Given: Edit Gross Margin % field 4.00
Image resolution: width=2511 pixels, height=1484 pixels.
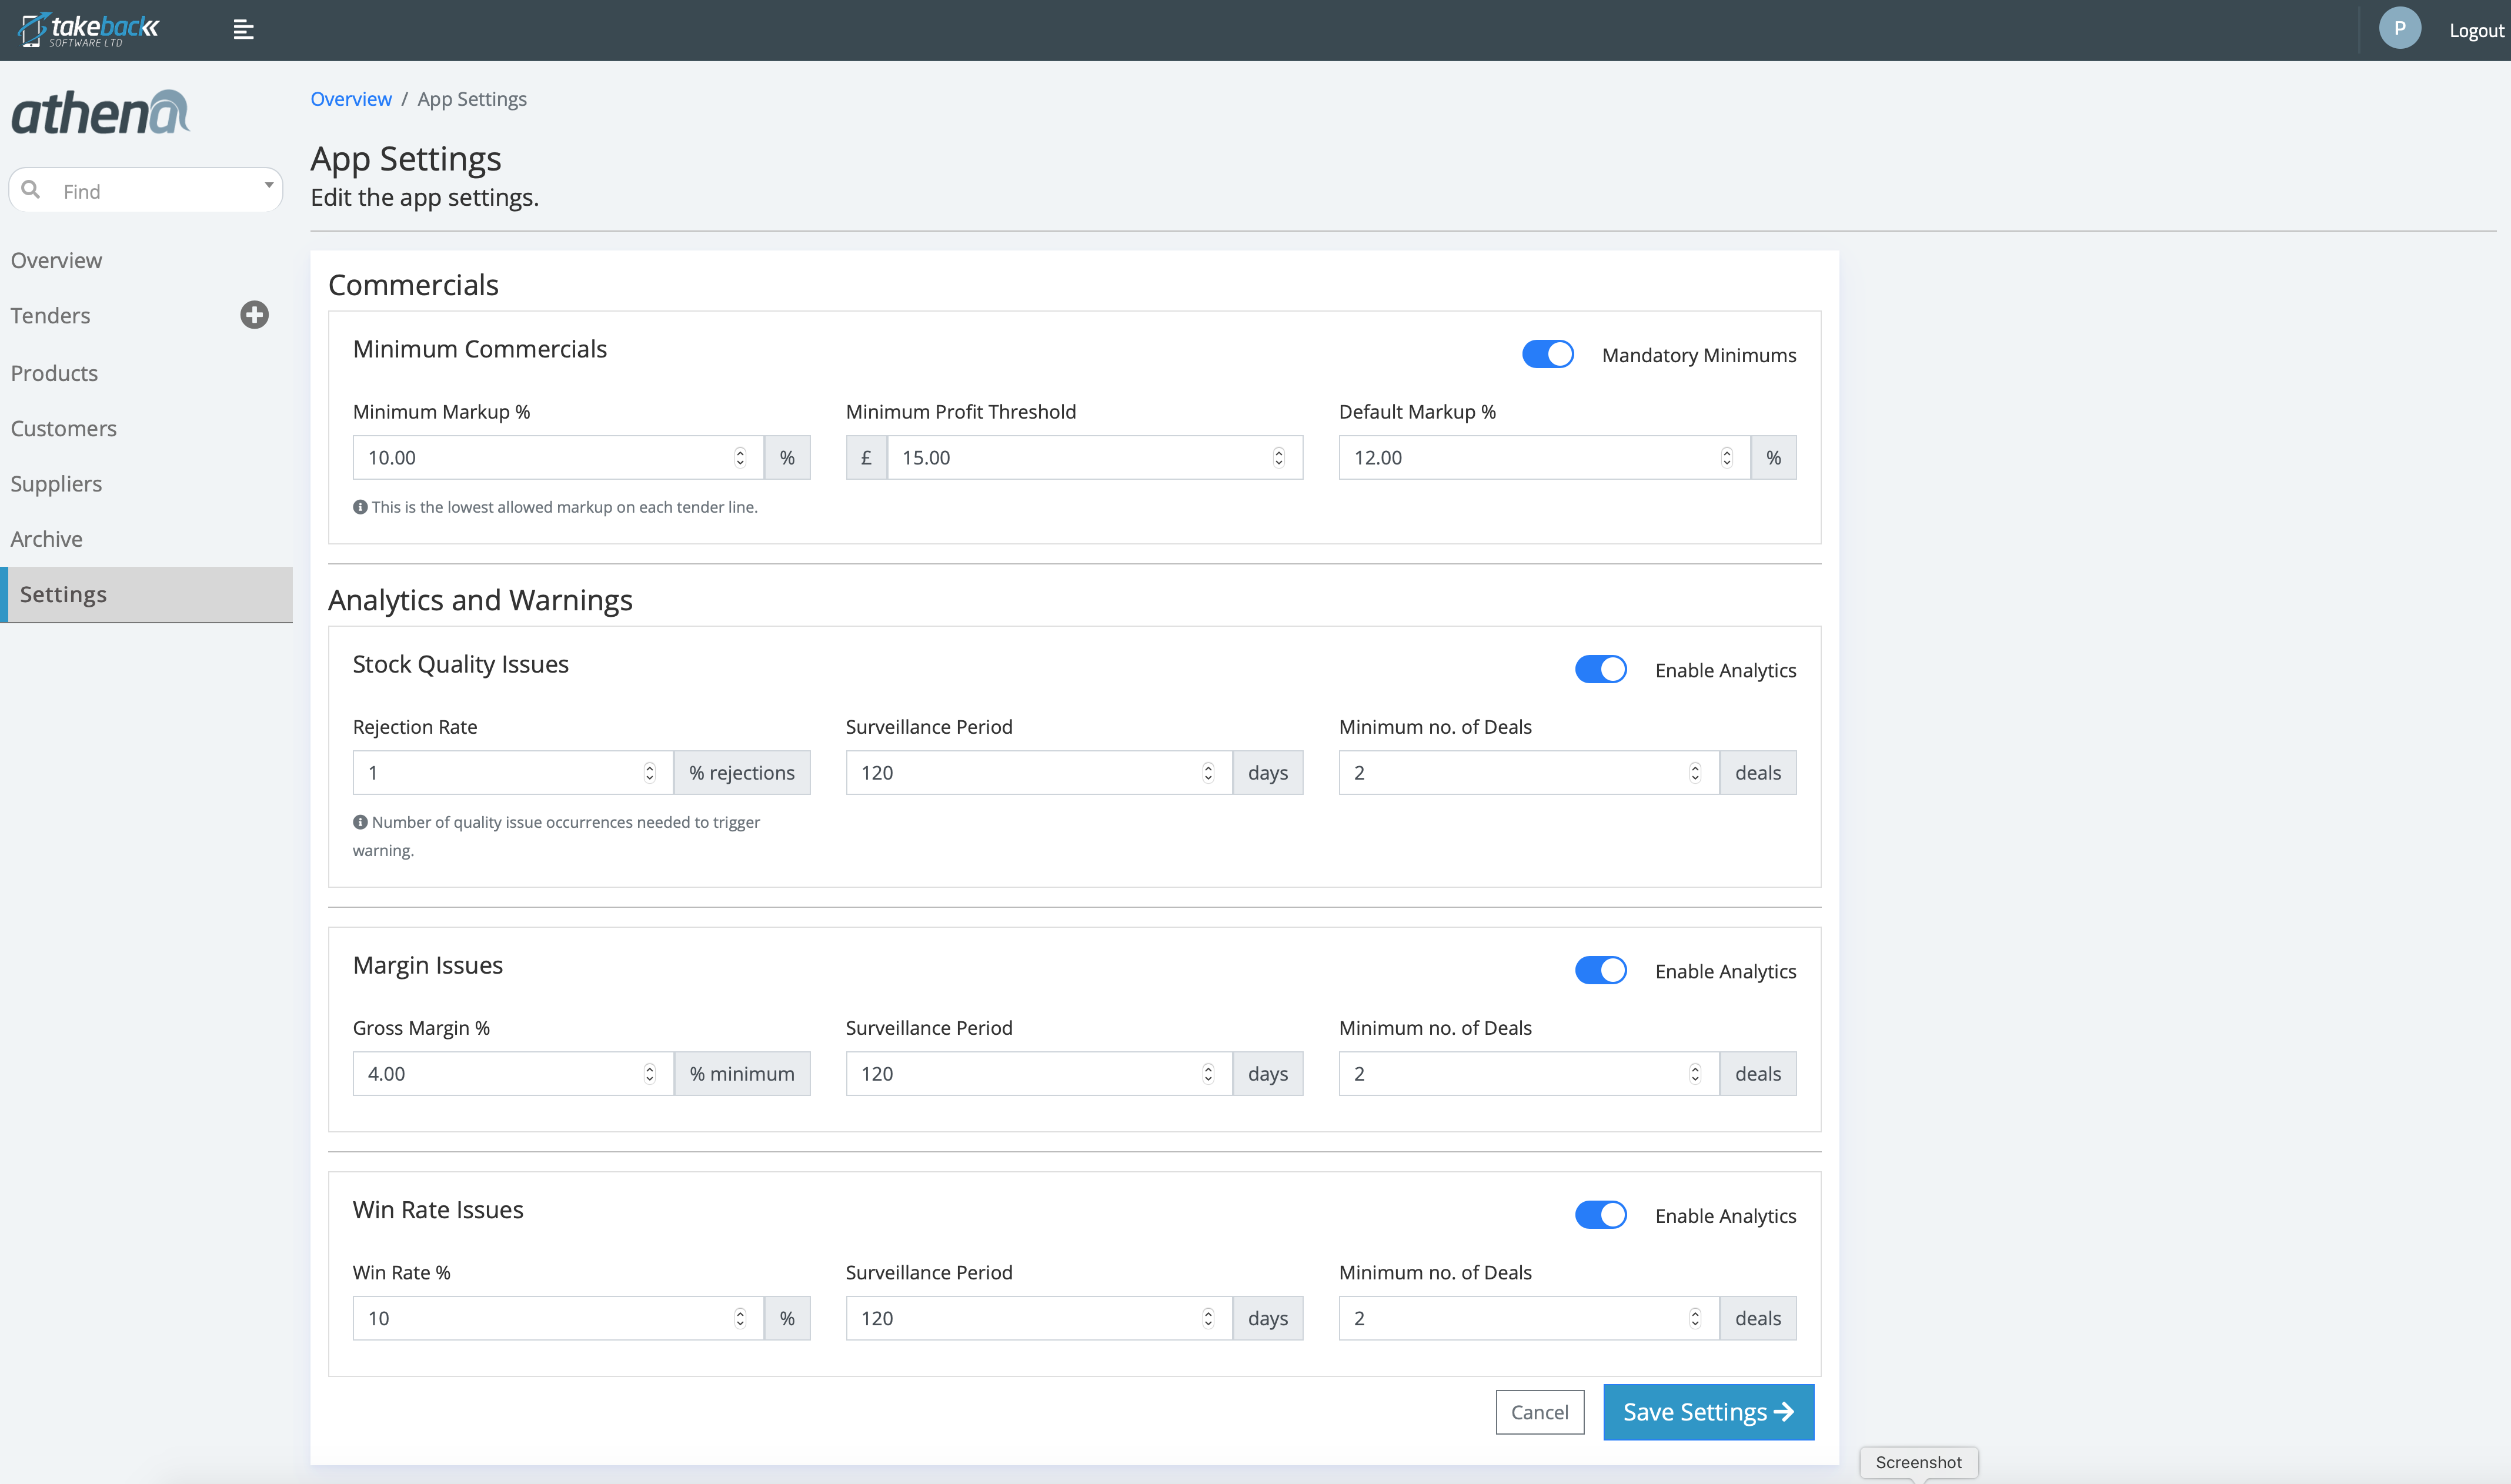Looking at the screenshot, I should pos(513,1073).
